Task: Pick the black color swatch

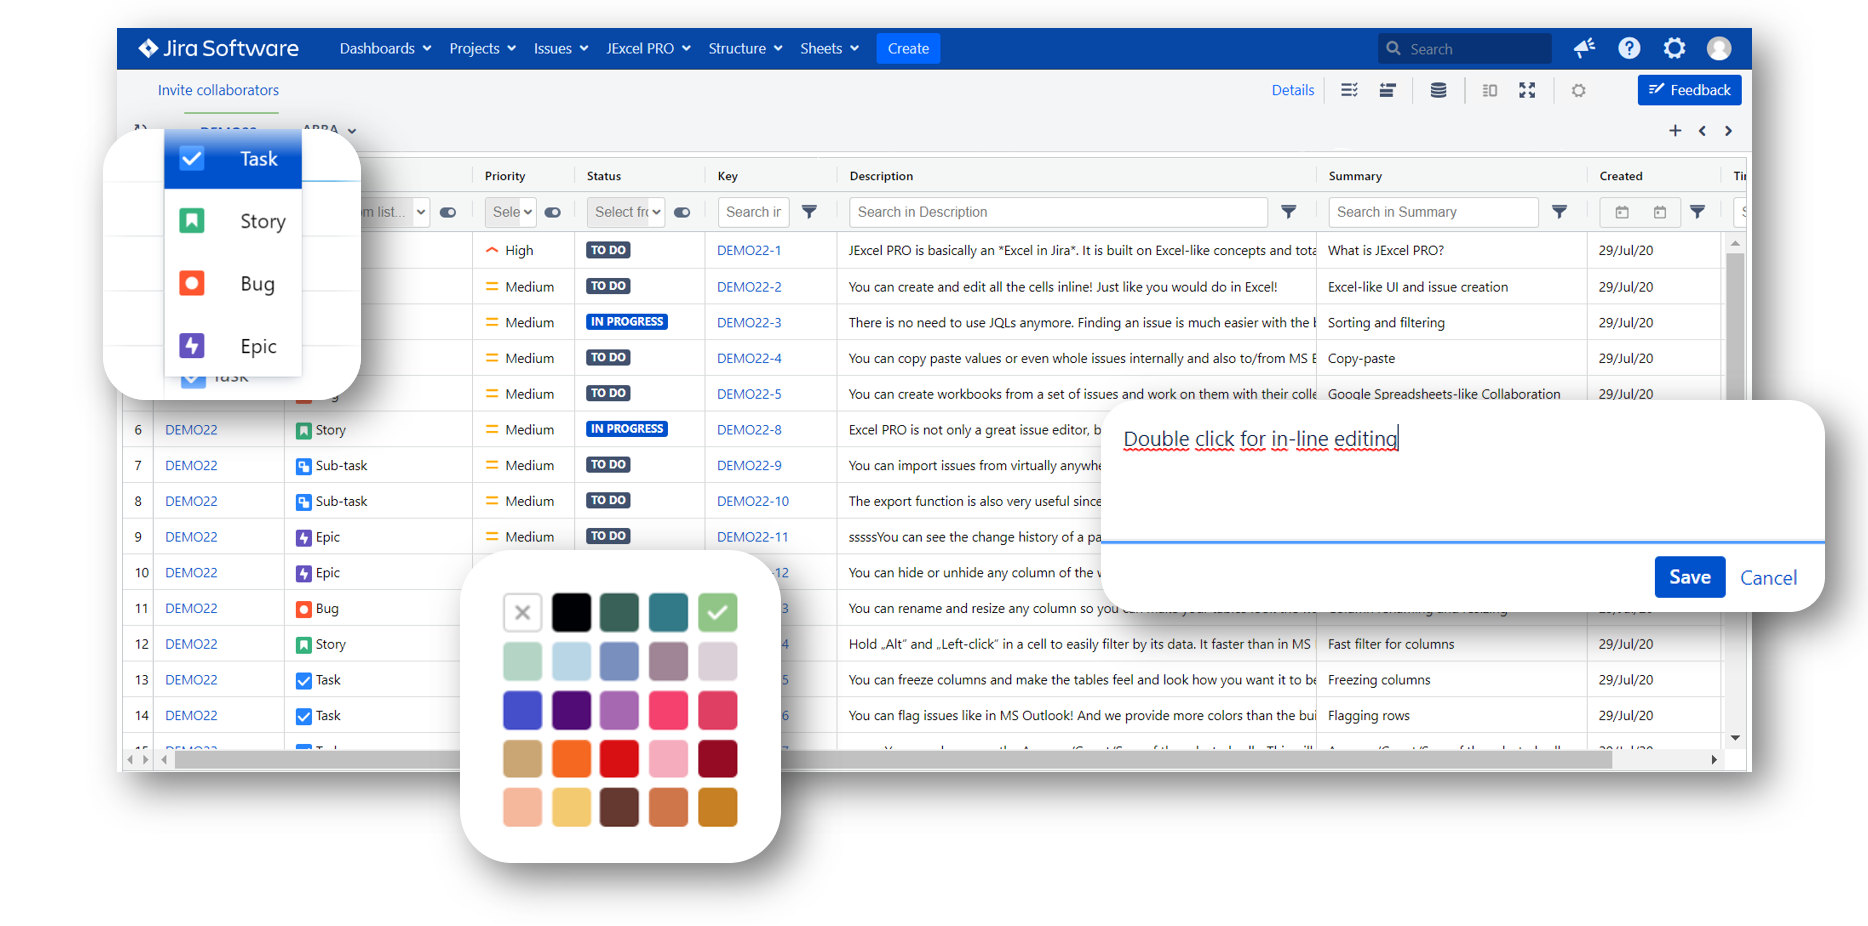Action: click(572, 613)
